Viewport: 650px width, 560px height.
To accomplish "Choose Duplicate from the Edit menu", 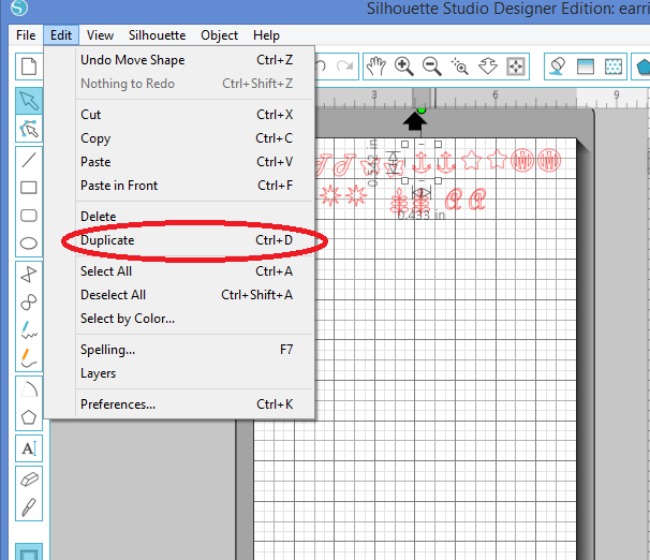I will (187, 240).
